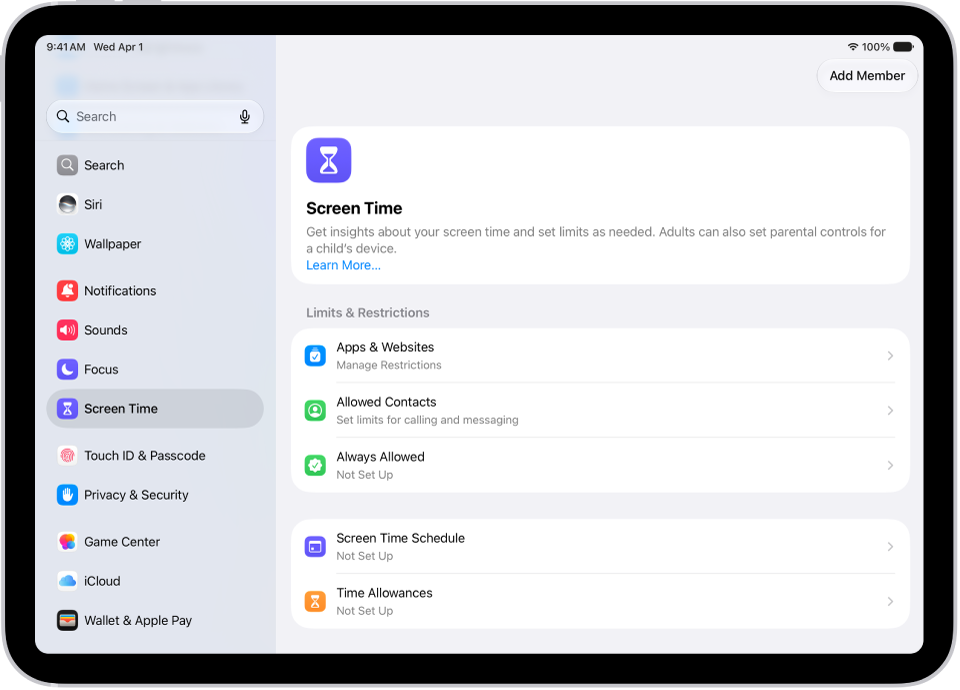Tap the Screen Time Schedule calendar icon

coord(315,547)
